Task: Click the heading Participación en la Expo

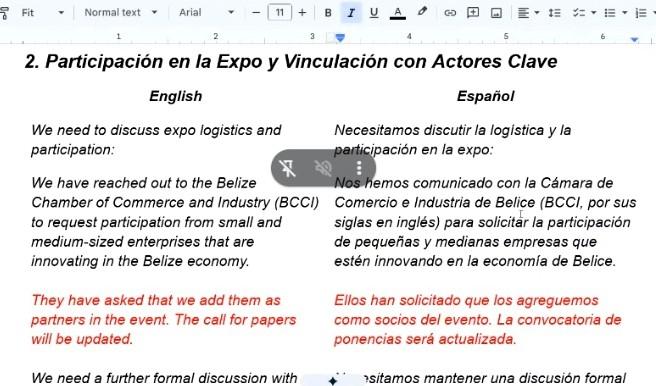Action: pos(291,61)
